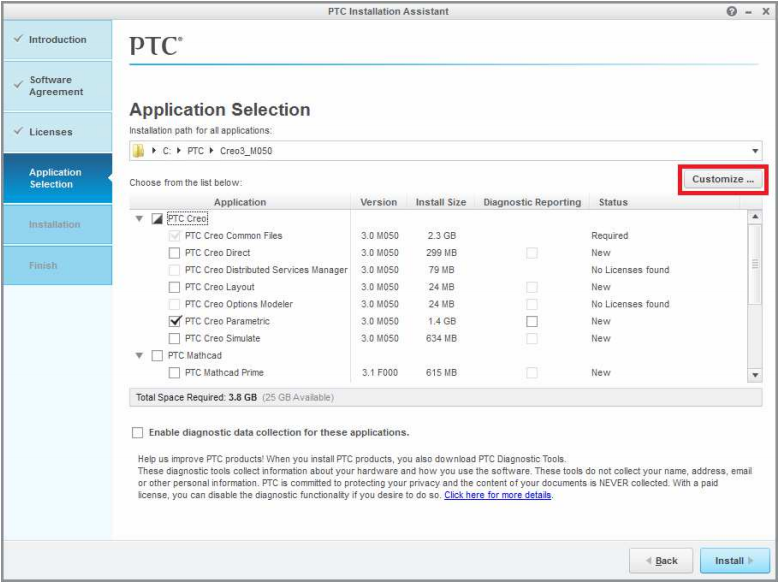Screen dimensions: 780x584
Task: Click the Back button
Action: [661, 561]
